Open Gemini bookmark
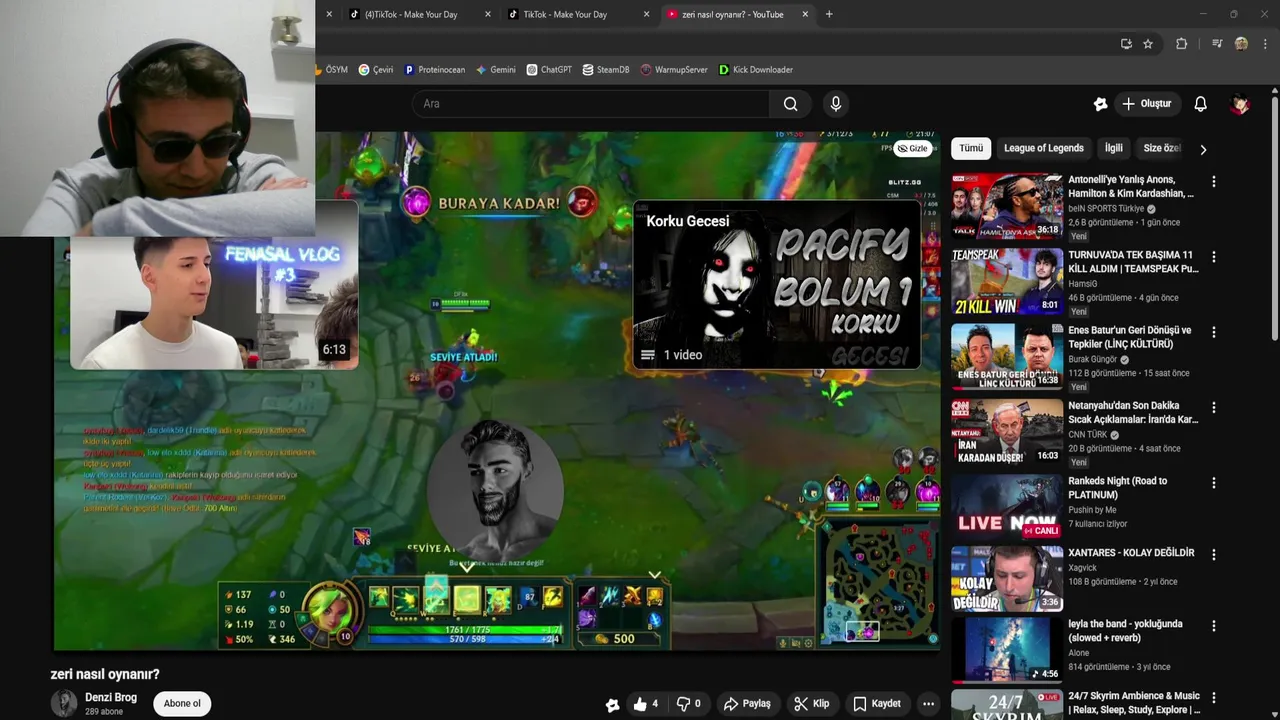This screenshot has width=1280, height=720. [496, 70]
